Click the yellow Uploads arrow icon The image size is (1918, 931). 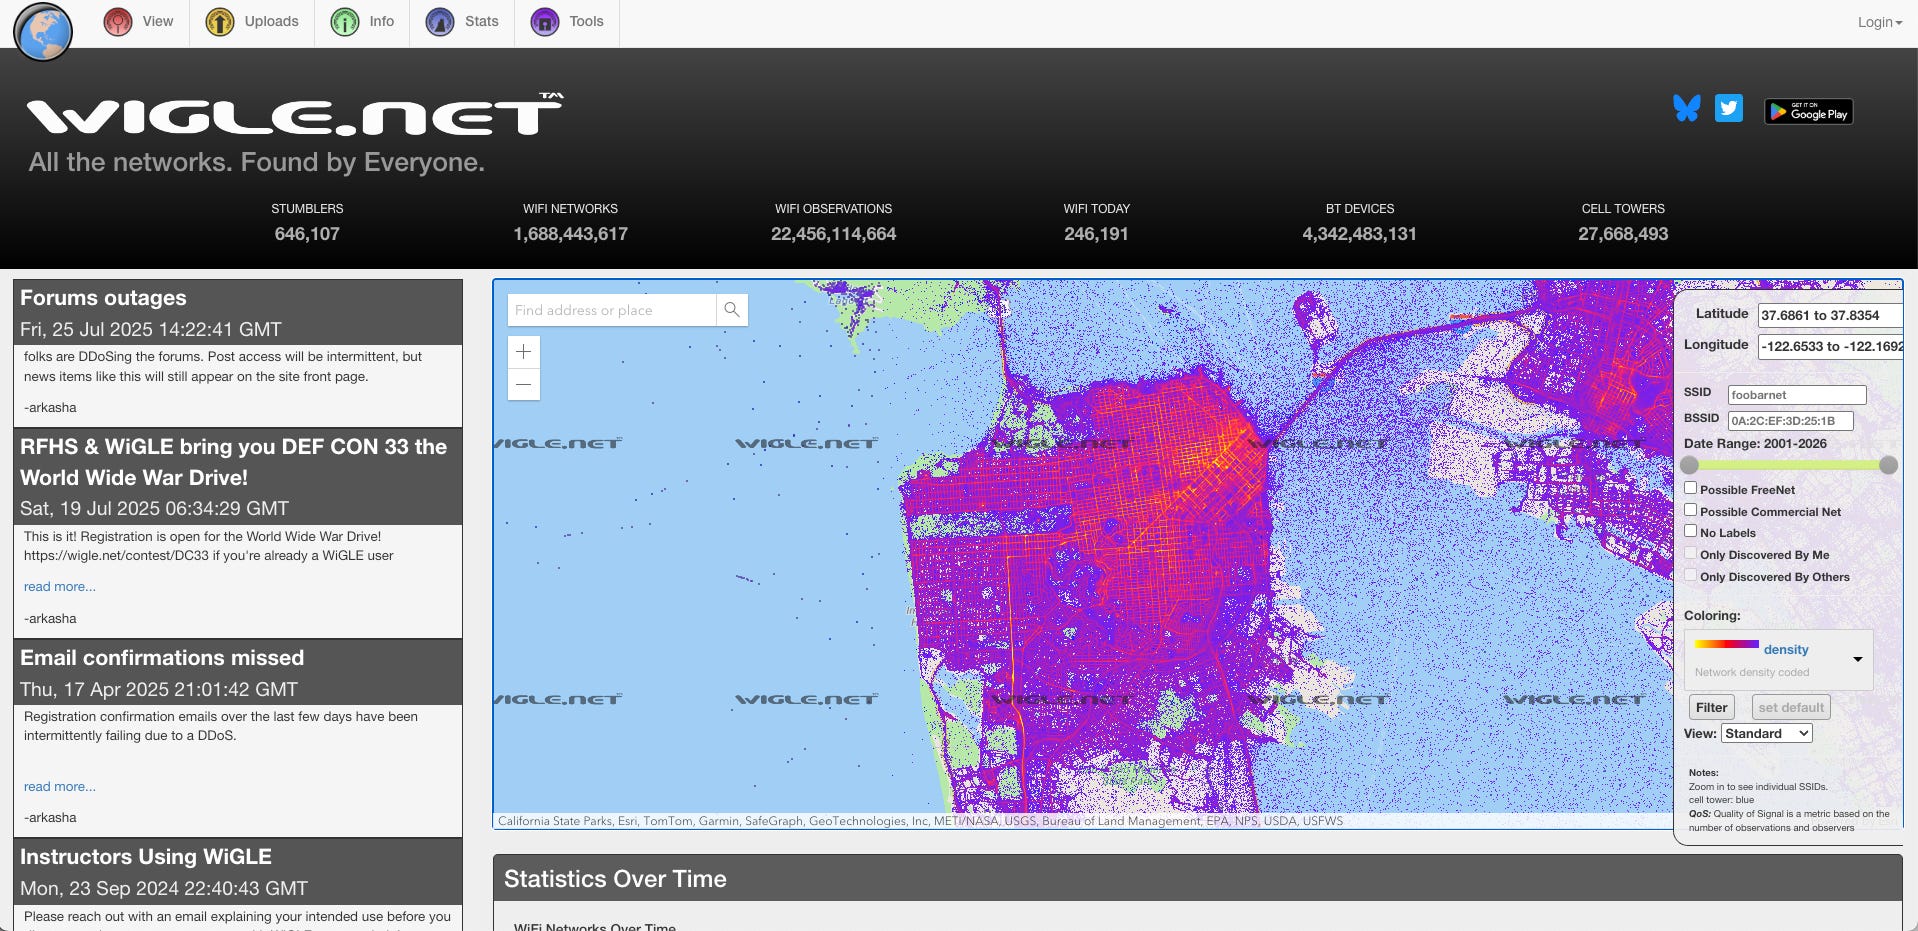pyautogui.click(x=220, y=22)
